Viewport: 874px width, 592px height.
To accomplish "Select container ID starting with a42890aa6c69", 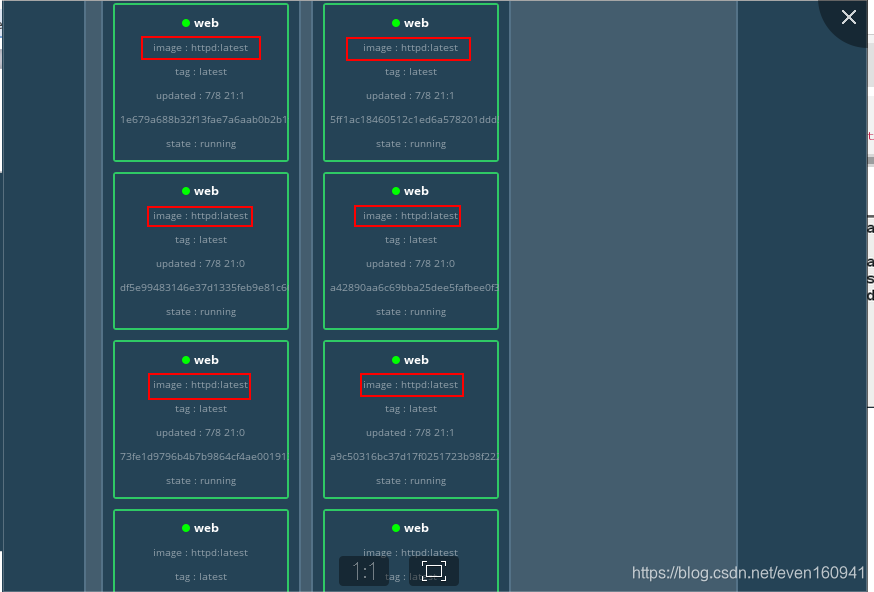I will click(414, 288).
